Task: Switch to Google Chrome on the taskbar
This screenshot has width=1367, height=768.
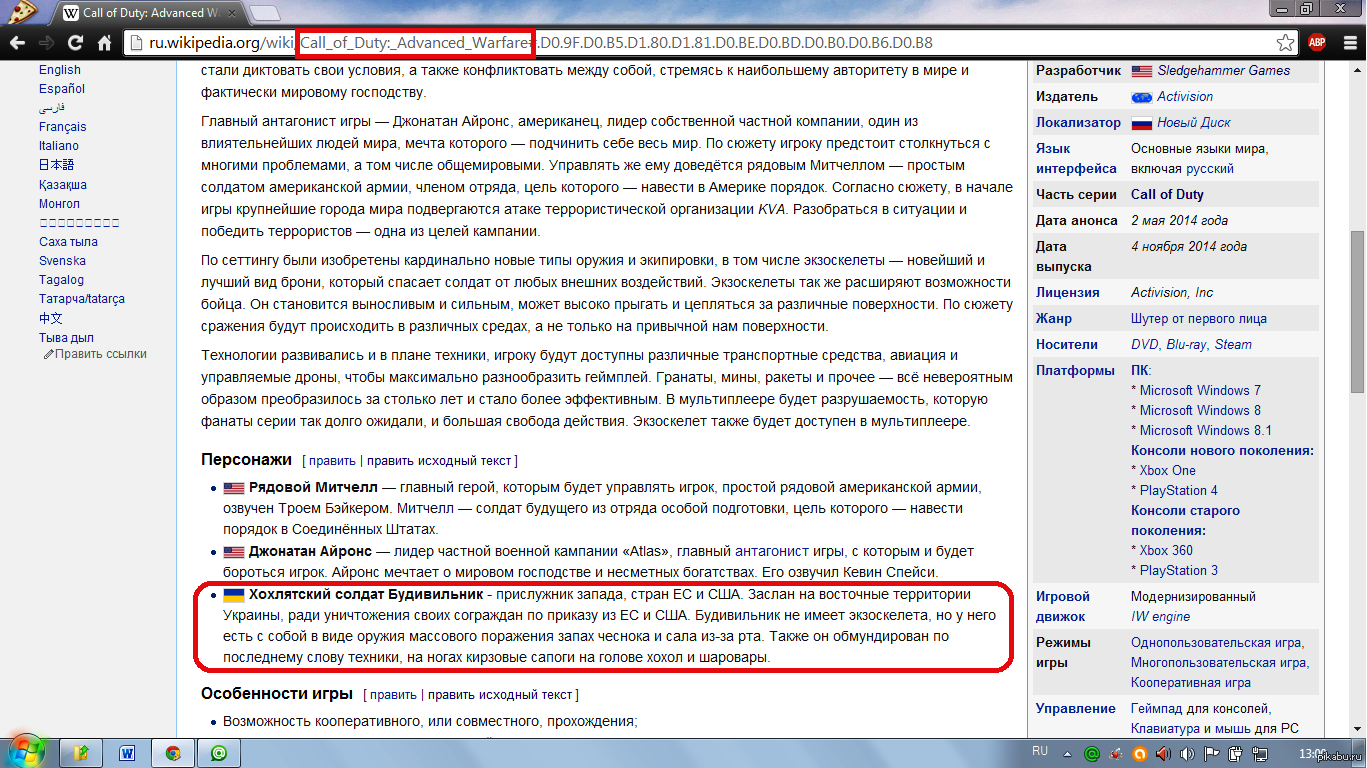Action: [173, 753]
